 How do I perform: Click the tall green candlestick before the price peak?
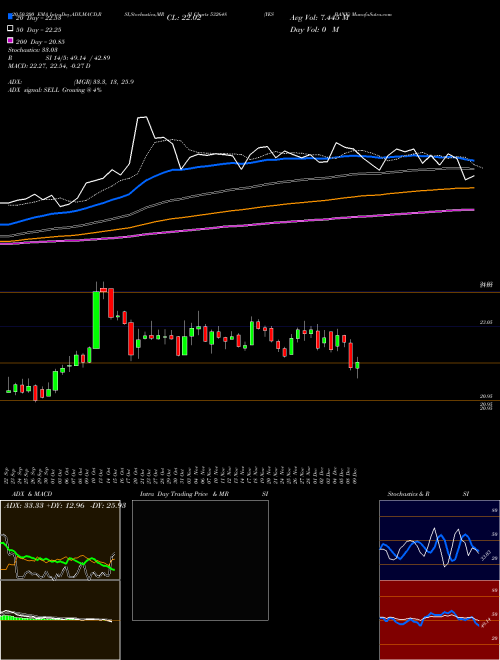pyautogui.click(x=96, y=319)
